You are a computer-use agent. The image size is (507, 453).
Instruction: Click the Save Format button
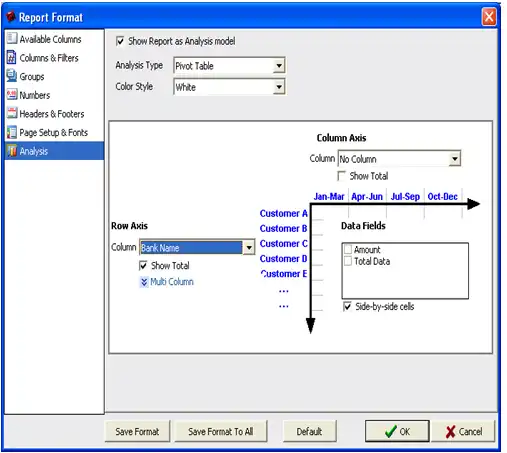pos(137,432)
